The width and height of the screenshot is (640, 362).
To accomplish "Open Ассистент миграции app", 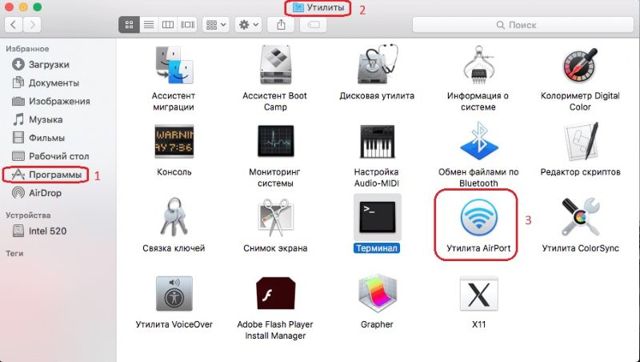I will pyautogui.click(x=174, y=65).
